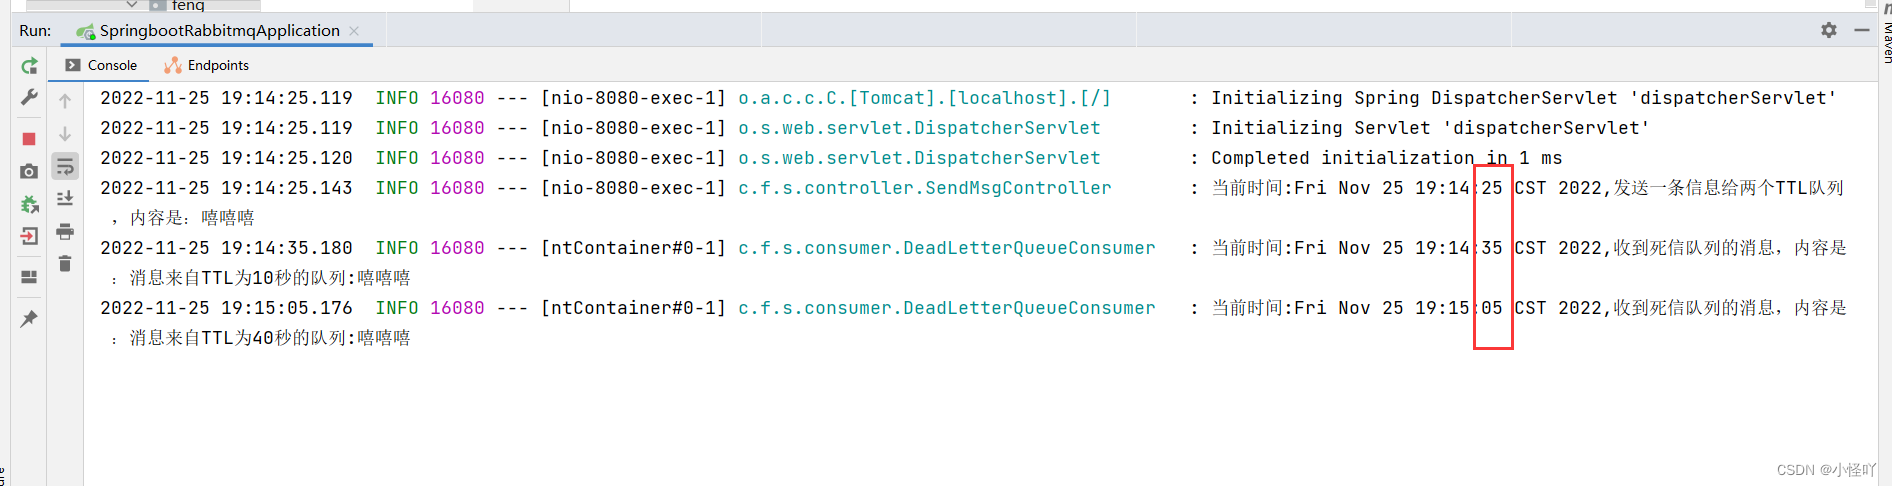Open the wrench settings icon

click(x=29, y=98)
